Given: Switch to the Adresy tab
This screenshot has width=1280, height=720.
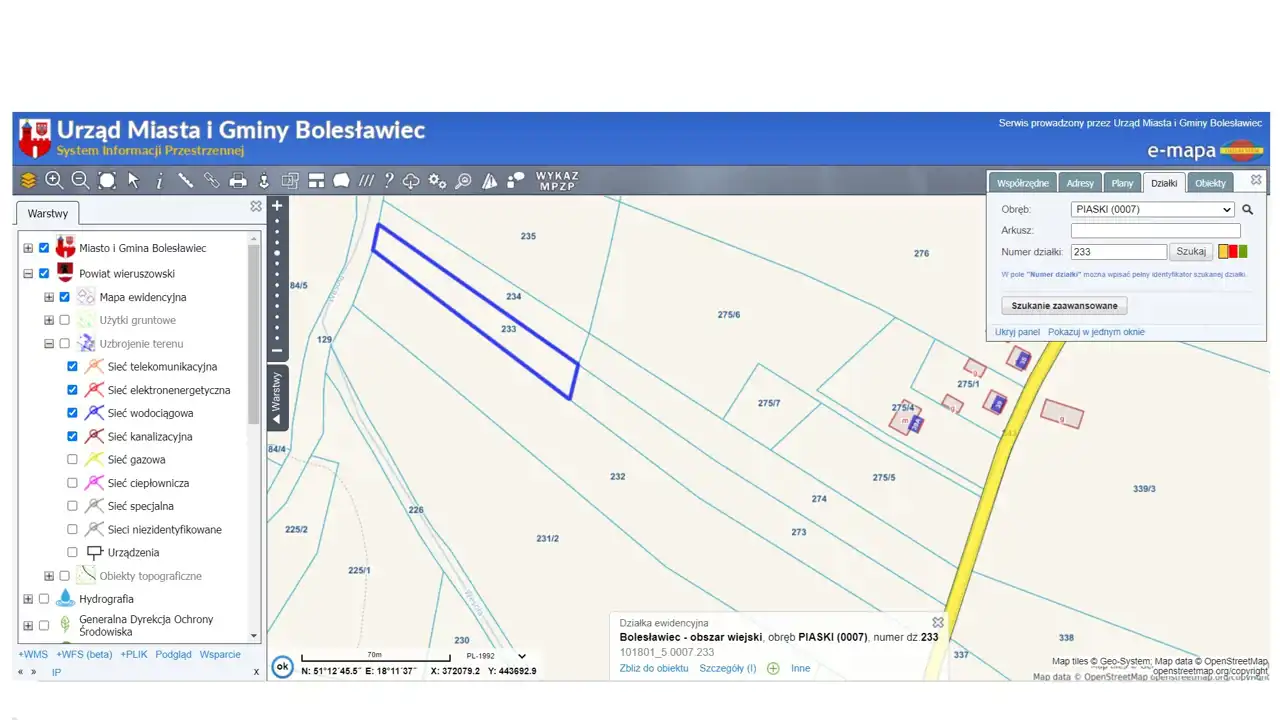Looking at the screenshot, I should pos(1080,183).
